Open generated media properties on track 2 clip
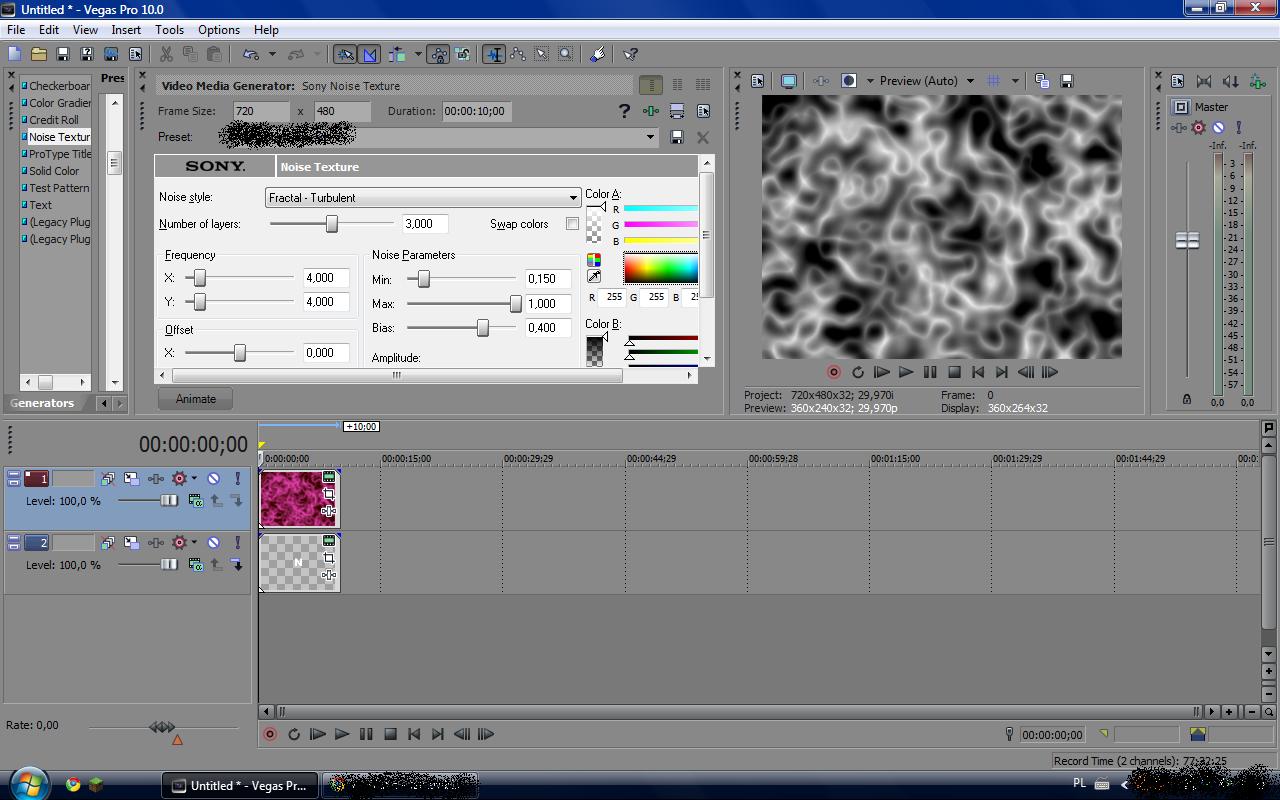The height and width of the screenshot is (800, 1280). tap(328, 541)
